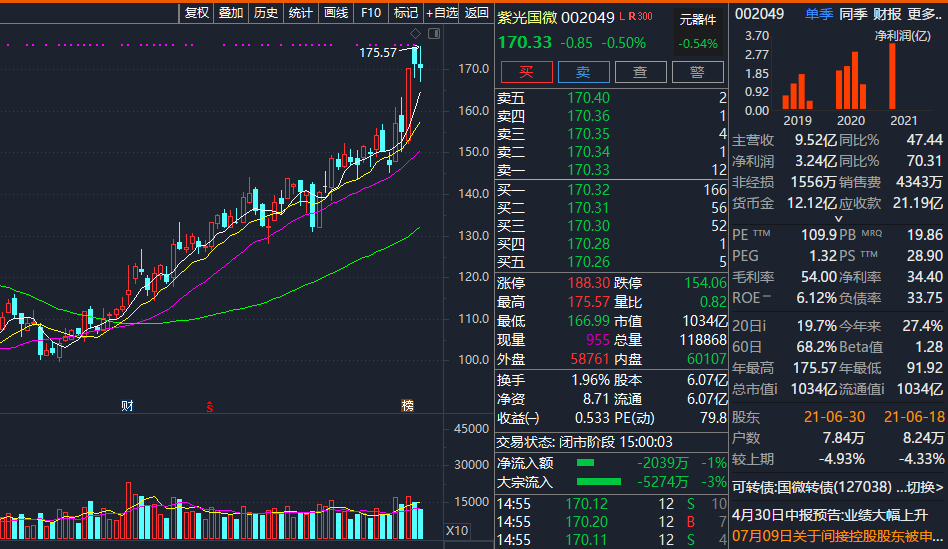Select the 单季 tab
948x549 pixels.
(x=819, y=14)
